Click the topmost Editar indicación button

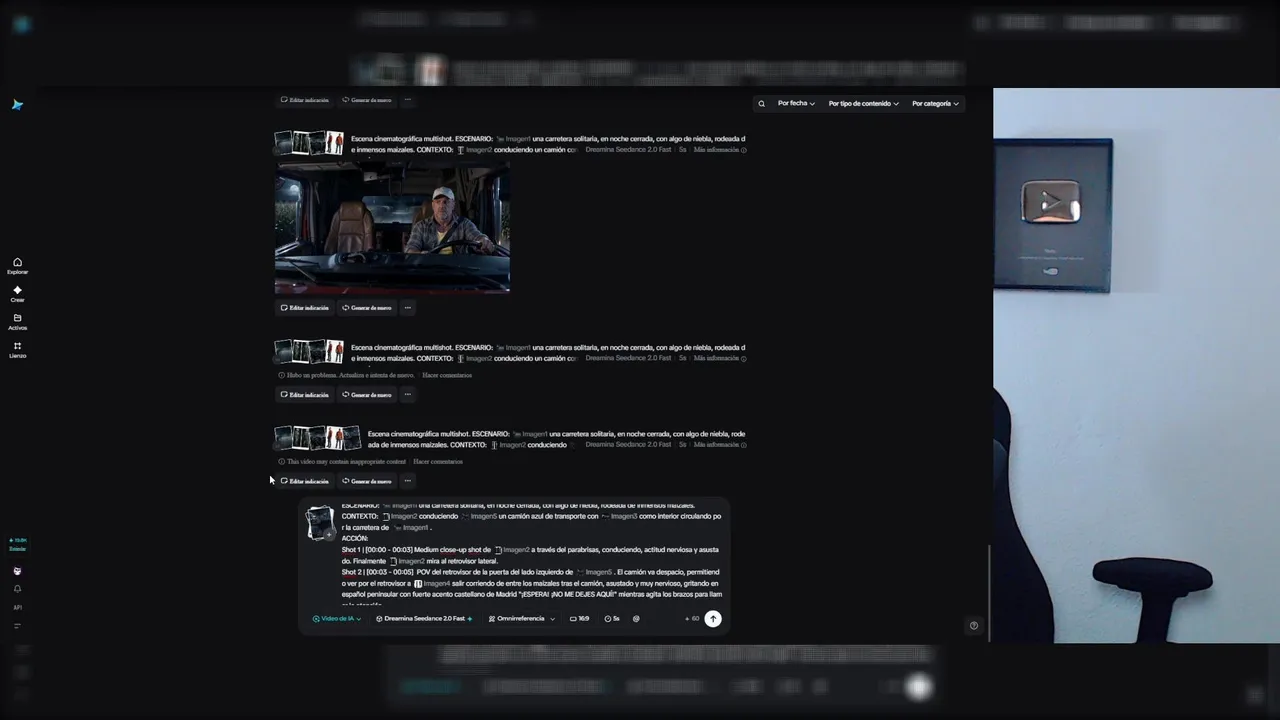[x=304, y=100]
